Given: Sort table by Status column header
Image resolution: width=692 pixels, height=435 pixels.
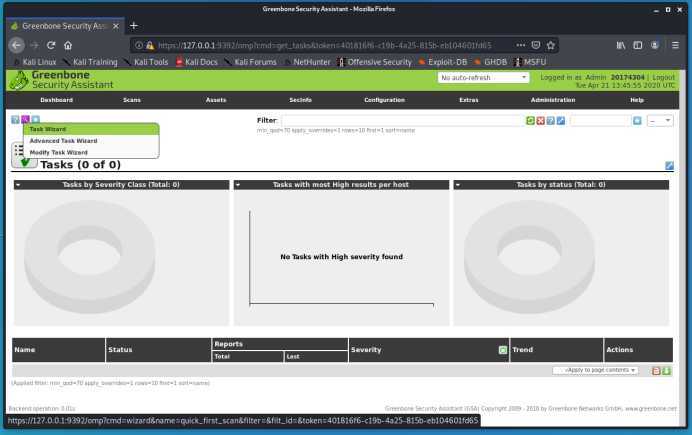Looking at the screenshot, I should pyautogui.click(x=120, y=350).
